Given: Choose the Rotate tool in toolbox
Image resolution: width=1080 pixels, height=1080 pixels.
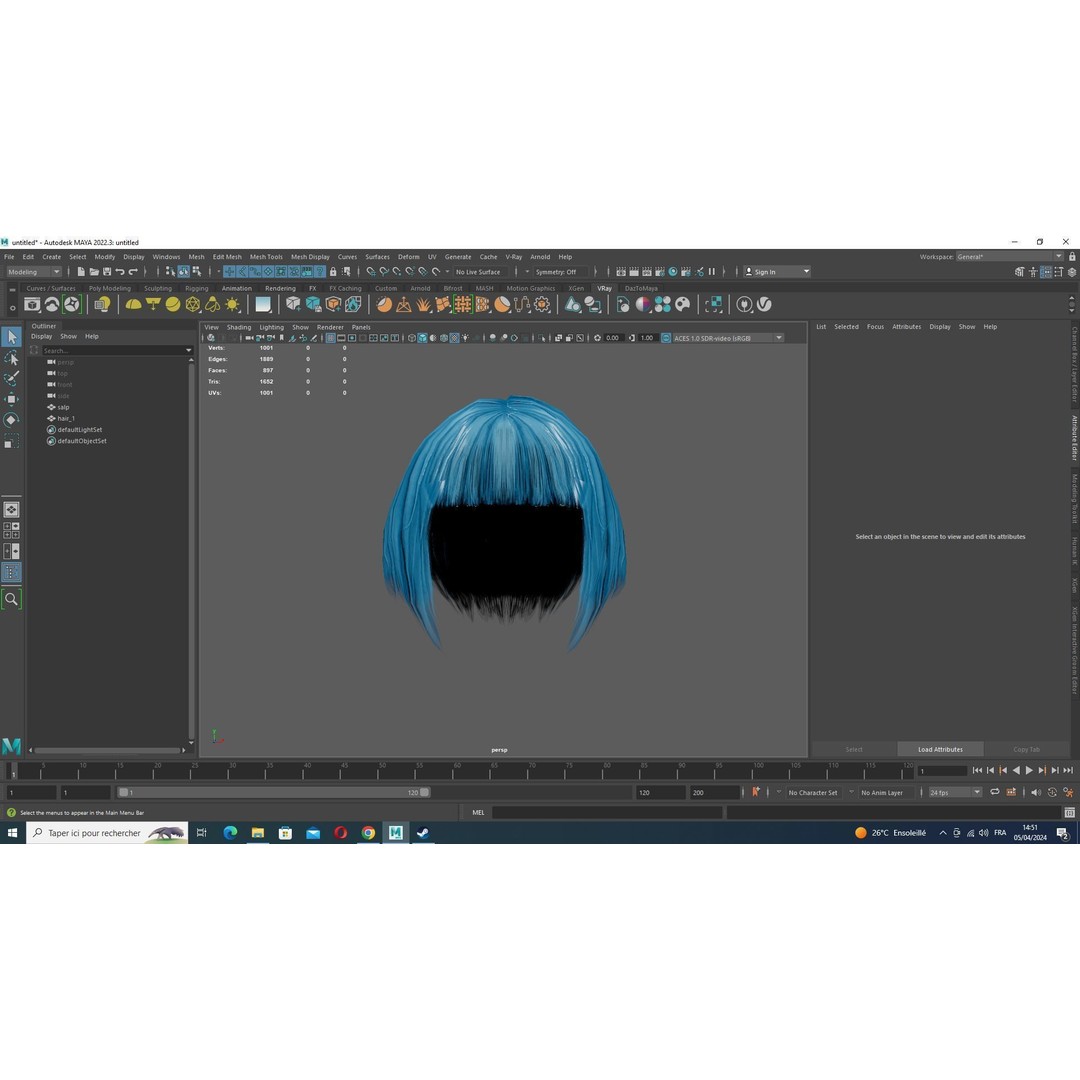Looking at the screenshot, I should [12, 419].
